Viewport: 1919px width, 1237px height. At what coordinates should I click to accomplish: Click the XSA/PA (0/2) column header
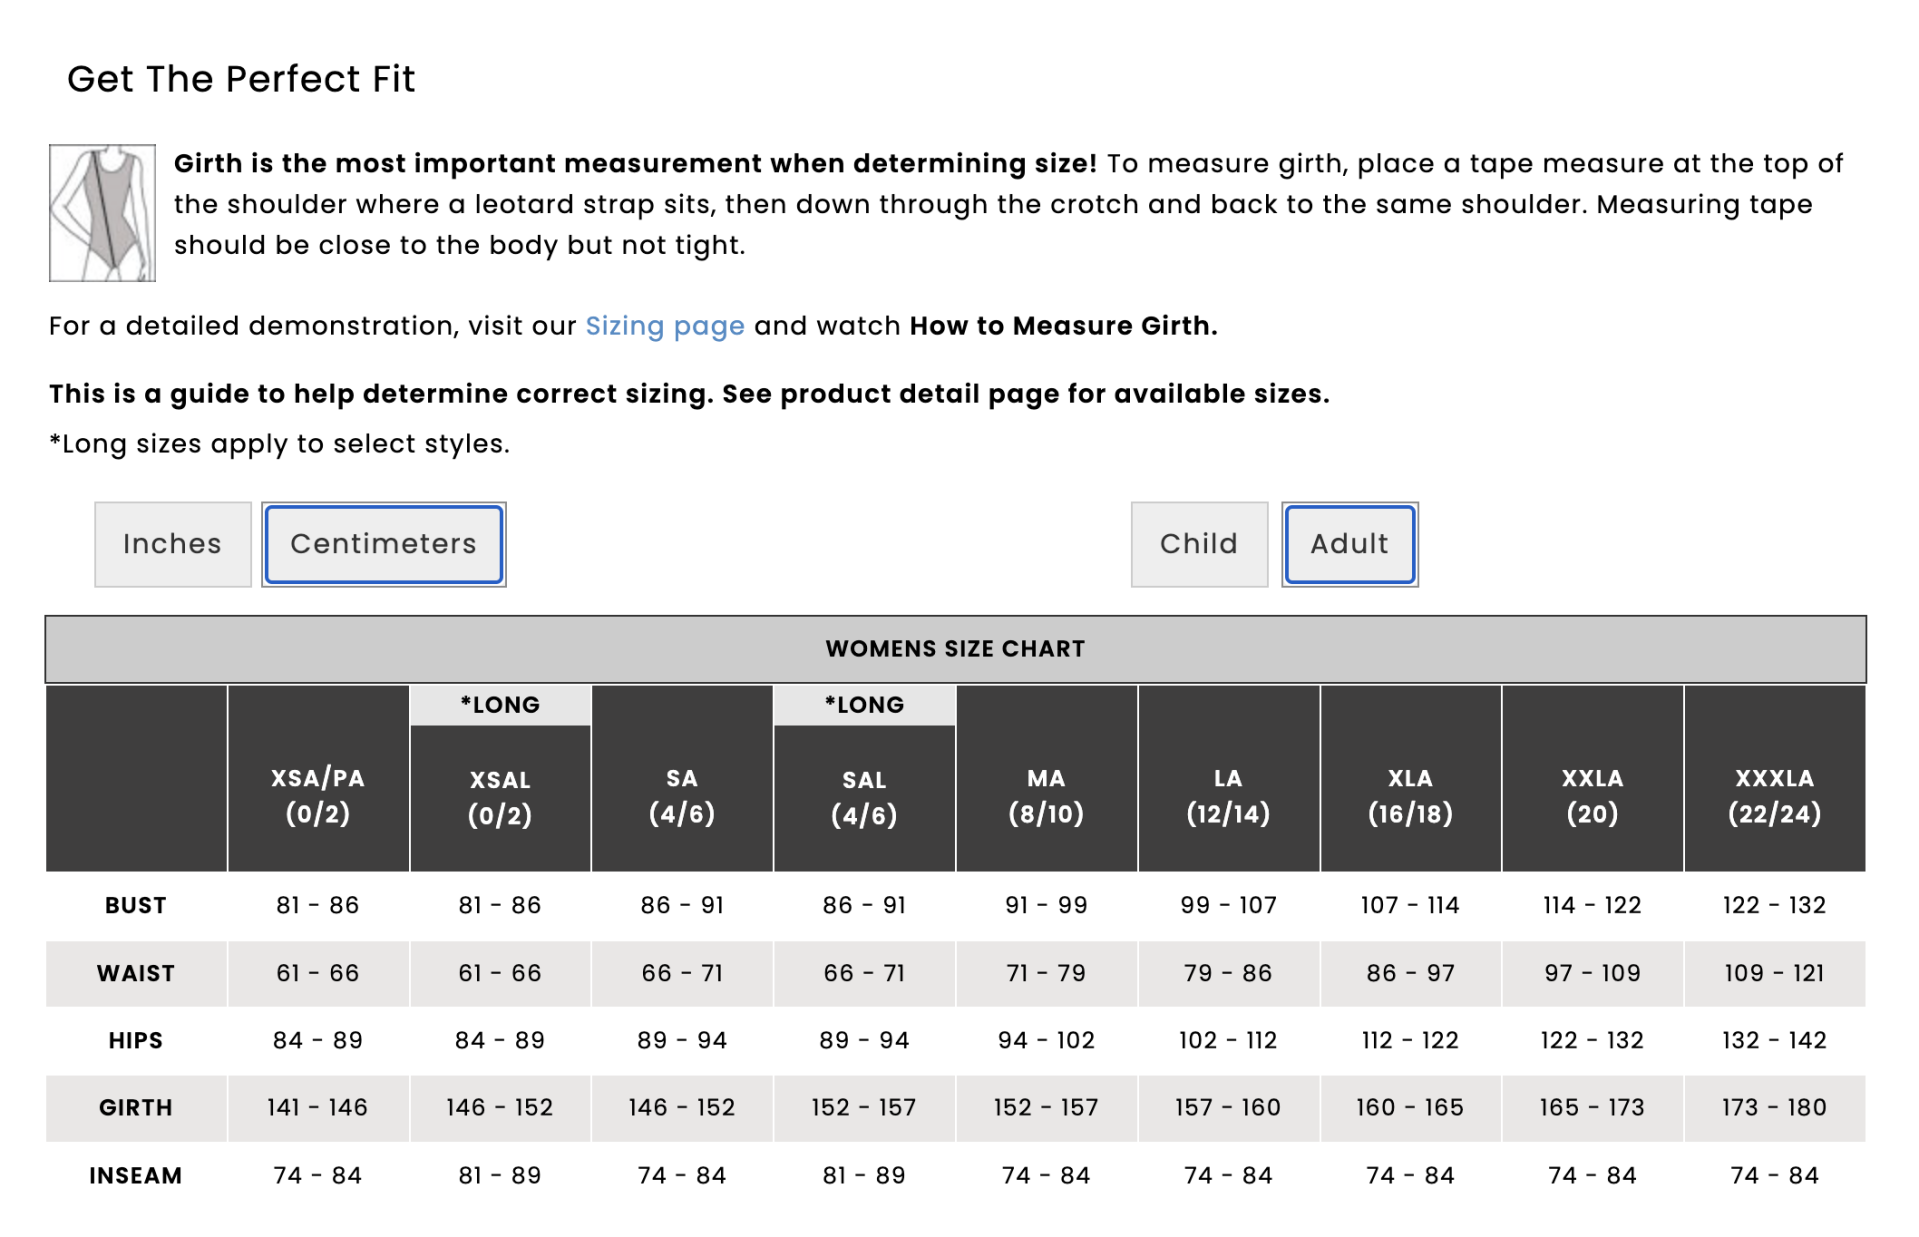[318, 796]
